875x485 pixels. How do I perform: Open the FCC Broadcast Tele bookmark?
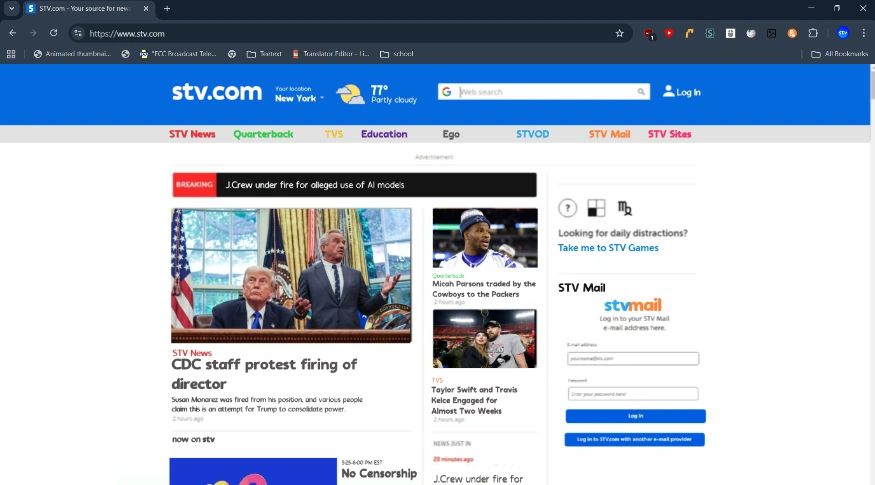(x=178, y=54)
